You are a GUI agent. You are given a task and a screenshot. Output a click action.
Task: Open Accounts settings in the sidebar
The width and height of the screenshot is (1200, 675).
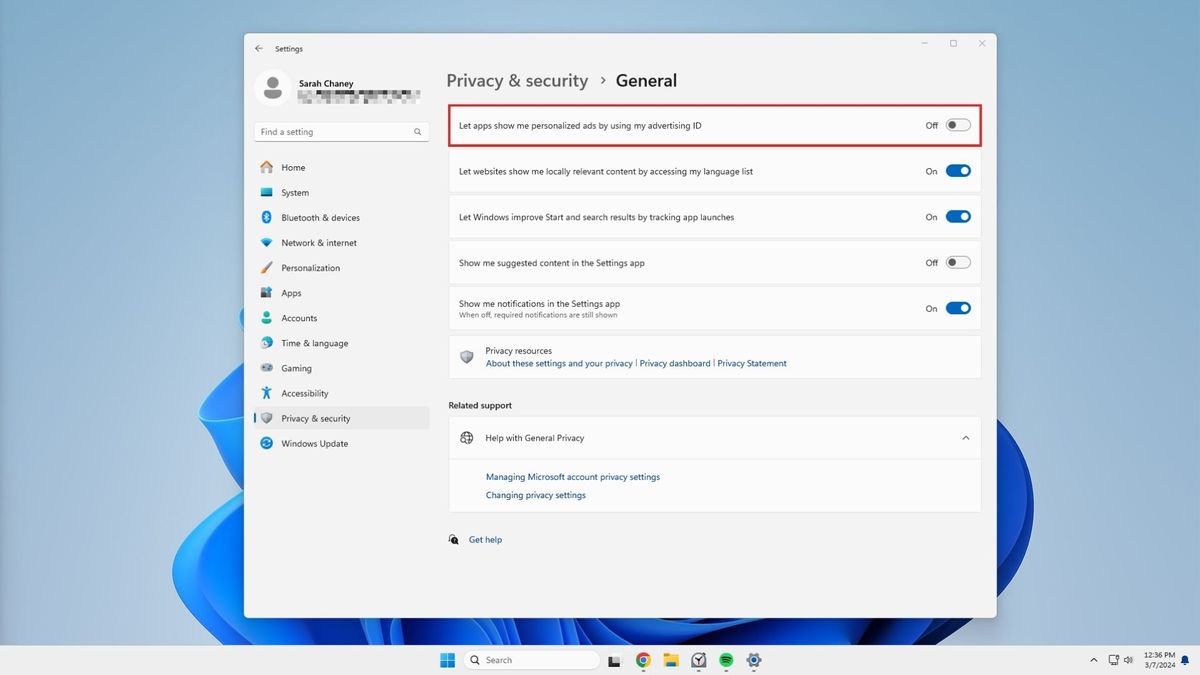click(298, 317)
